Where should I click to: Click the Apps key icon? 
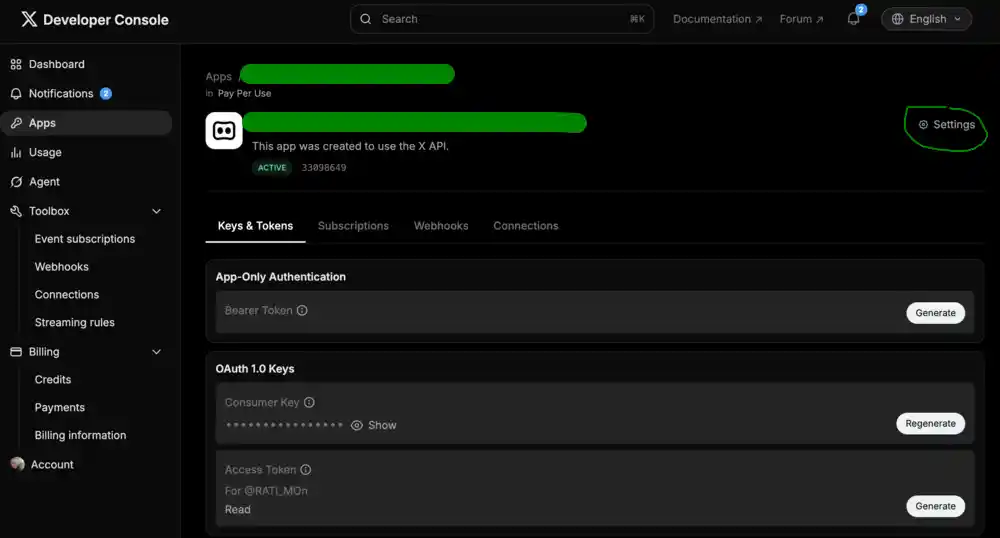[x=16, y=123]
